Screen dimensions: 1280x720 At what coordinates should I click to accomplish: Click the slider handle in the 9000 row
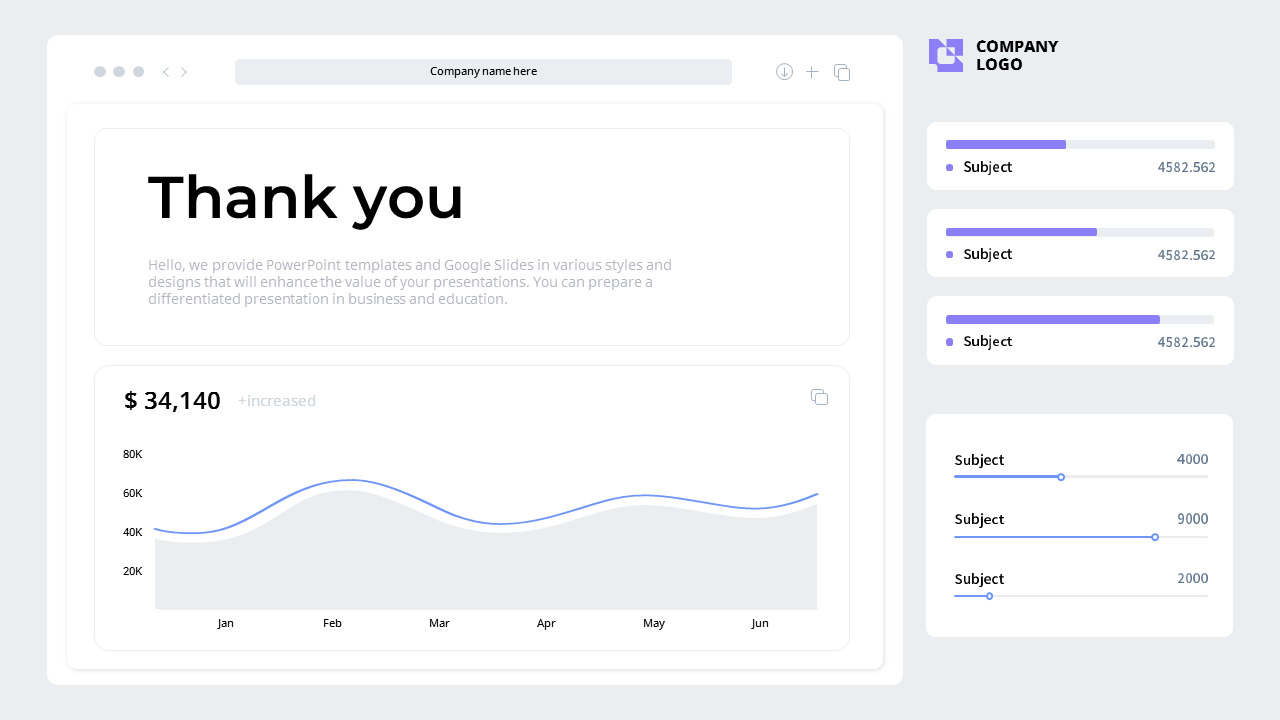[x=1155, y=537]
